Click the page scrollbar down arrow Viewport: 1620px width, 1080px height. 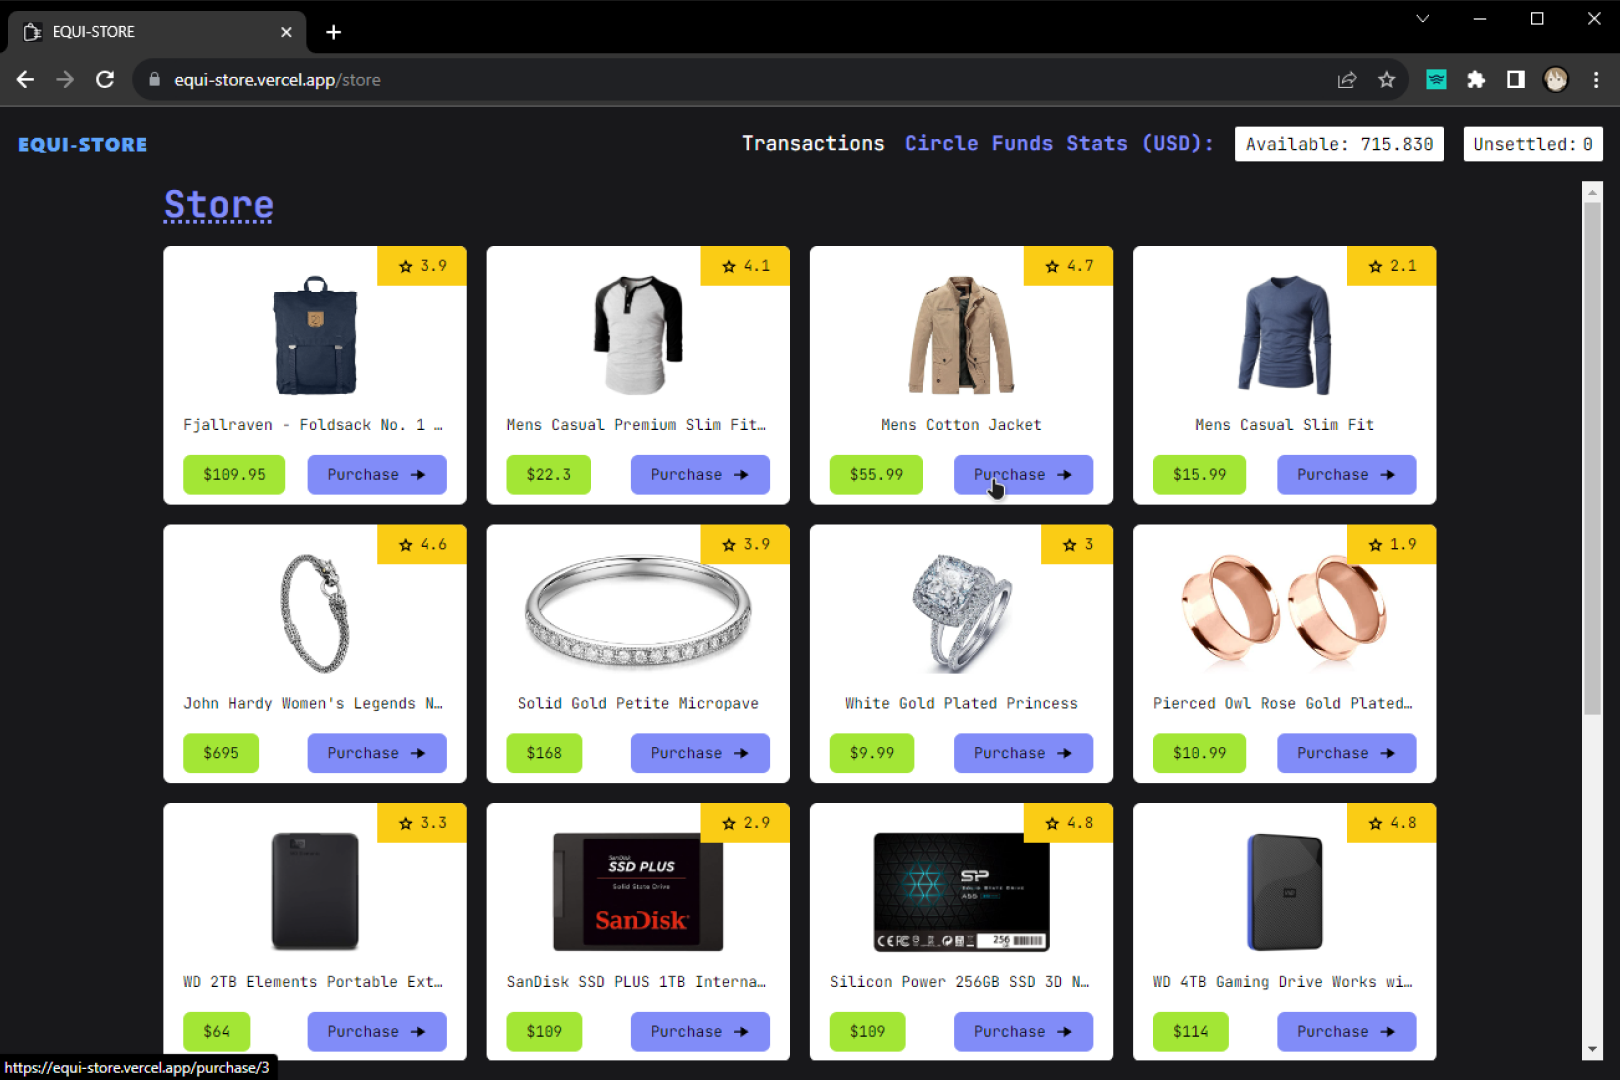pyautogui.click(x=1592, y=1049)
